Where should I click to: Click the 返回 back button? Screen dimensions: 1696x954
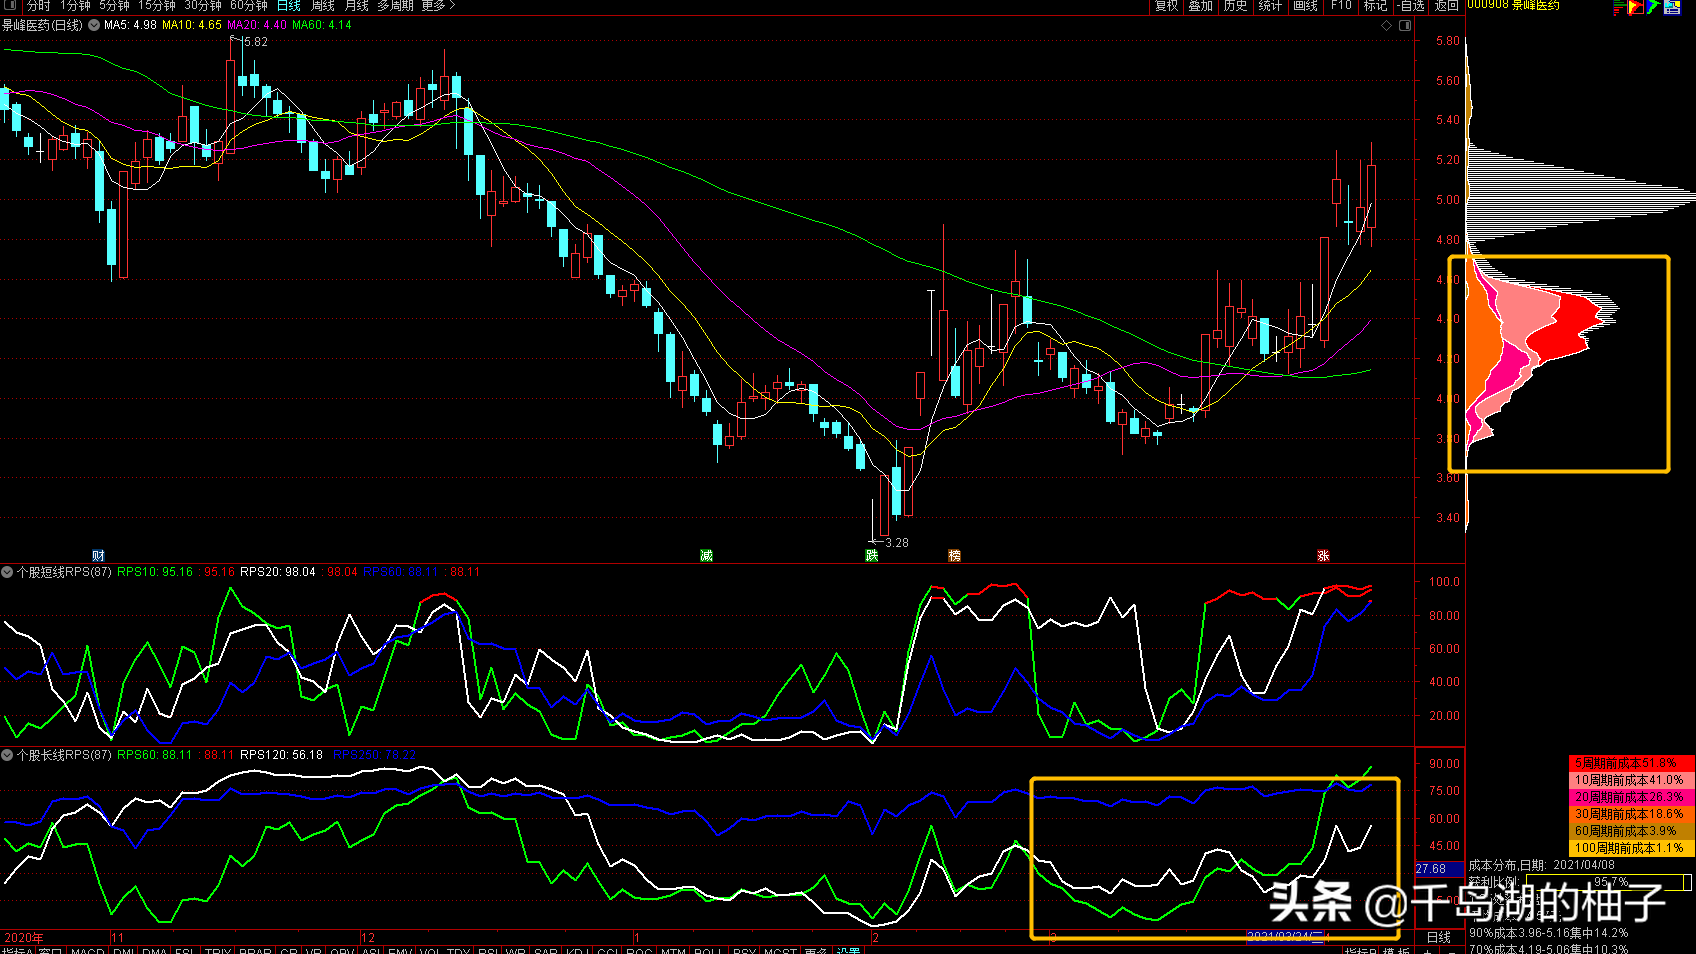(1447, 6)
